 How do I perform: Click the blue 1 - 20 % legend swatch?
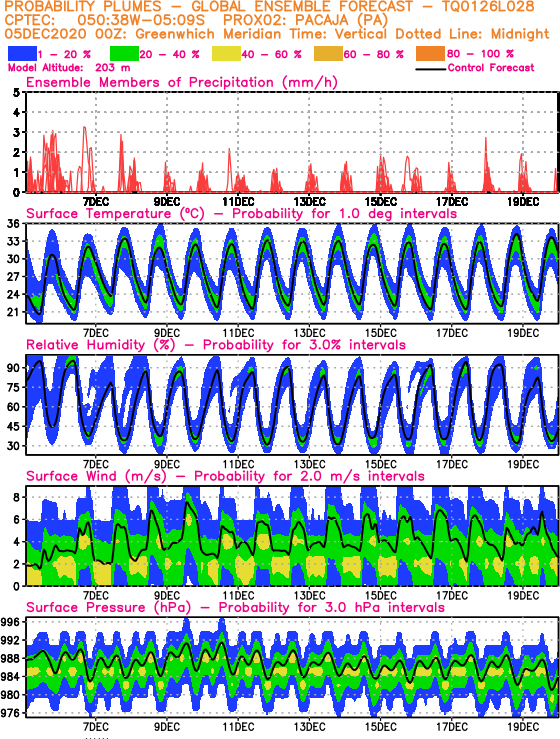[x=22, y=54]
